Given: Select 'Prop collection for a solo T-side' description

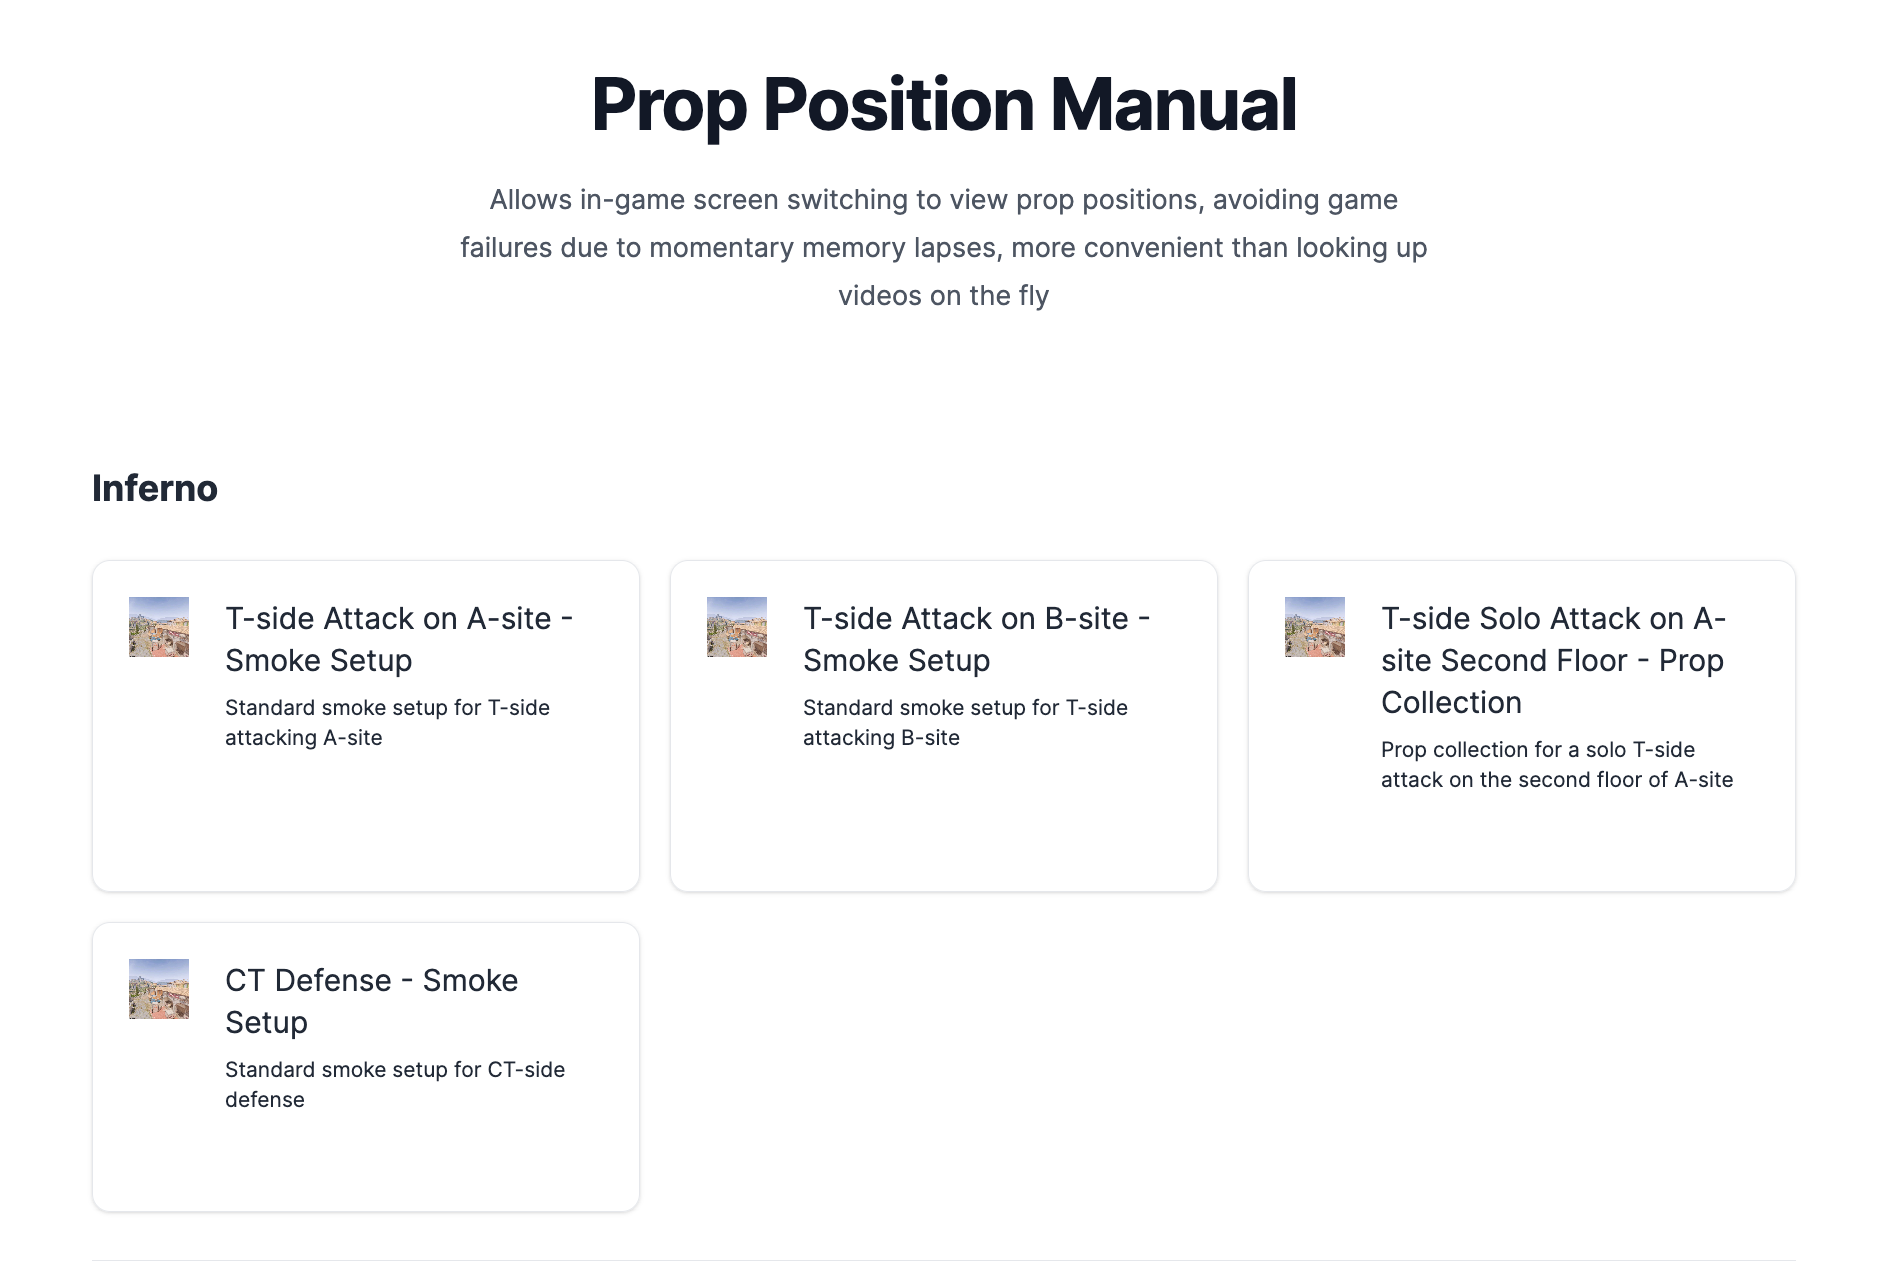Looking at the screenshot, I should click(1557, 764).
